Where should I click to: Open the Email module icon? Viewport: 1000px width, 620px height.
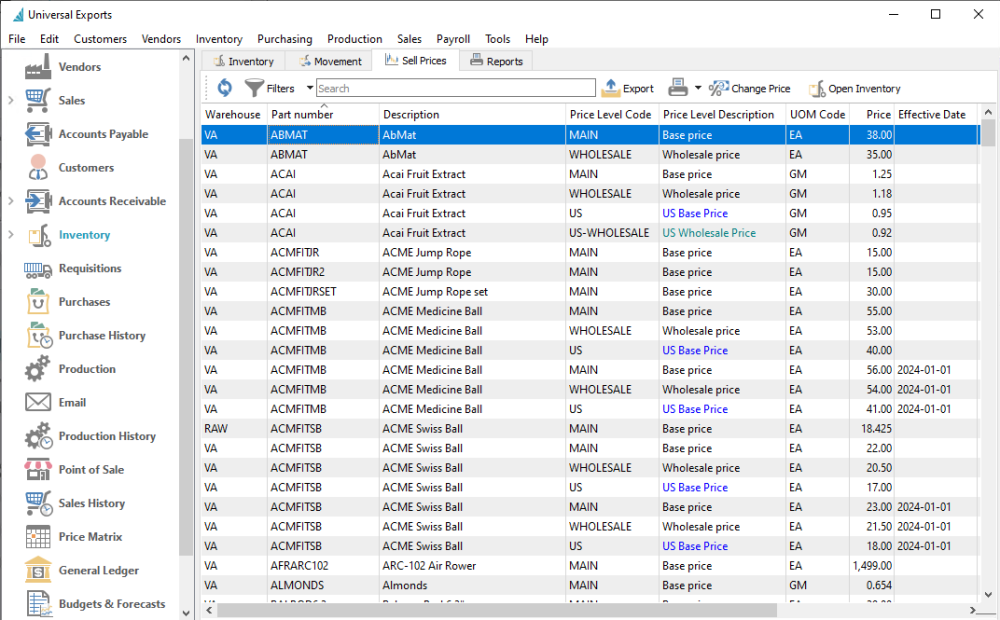[38, 403]
